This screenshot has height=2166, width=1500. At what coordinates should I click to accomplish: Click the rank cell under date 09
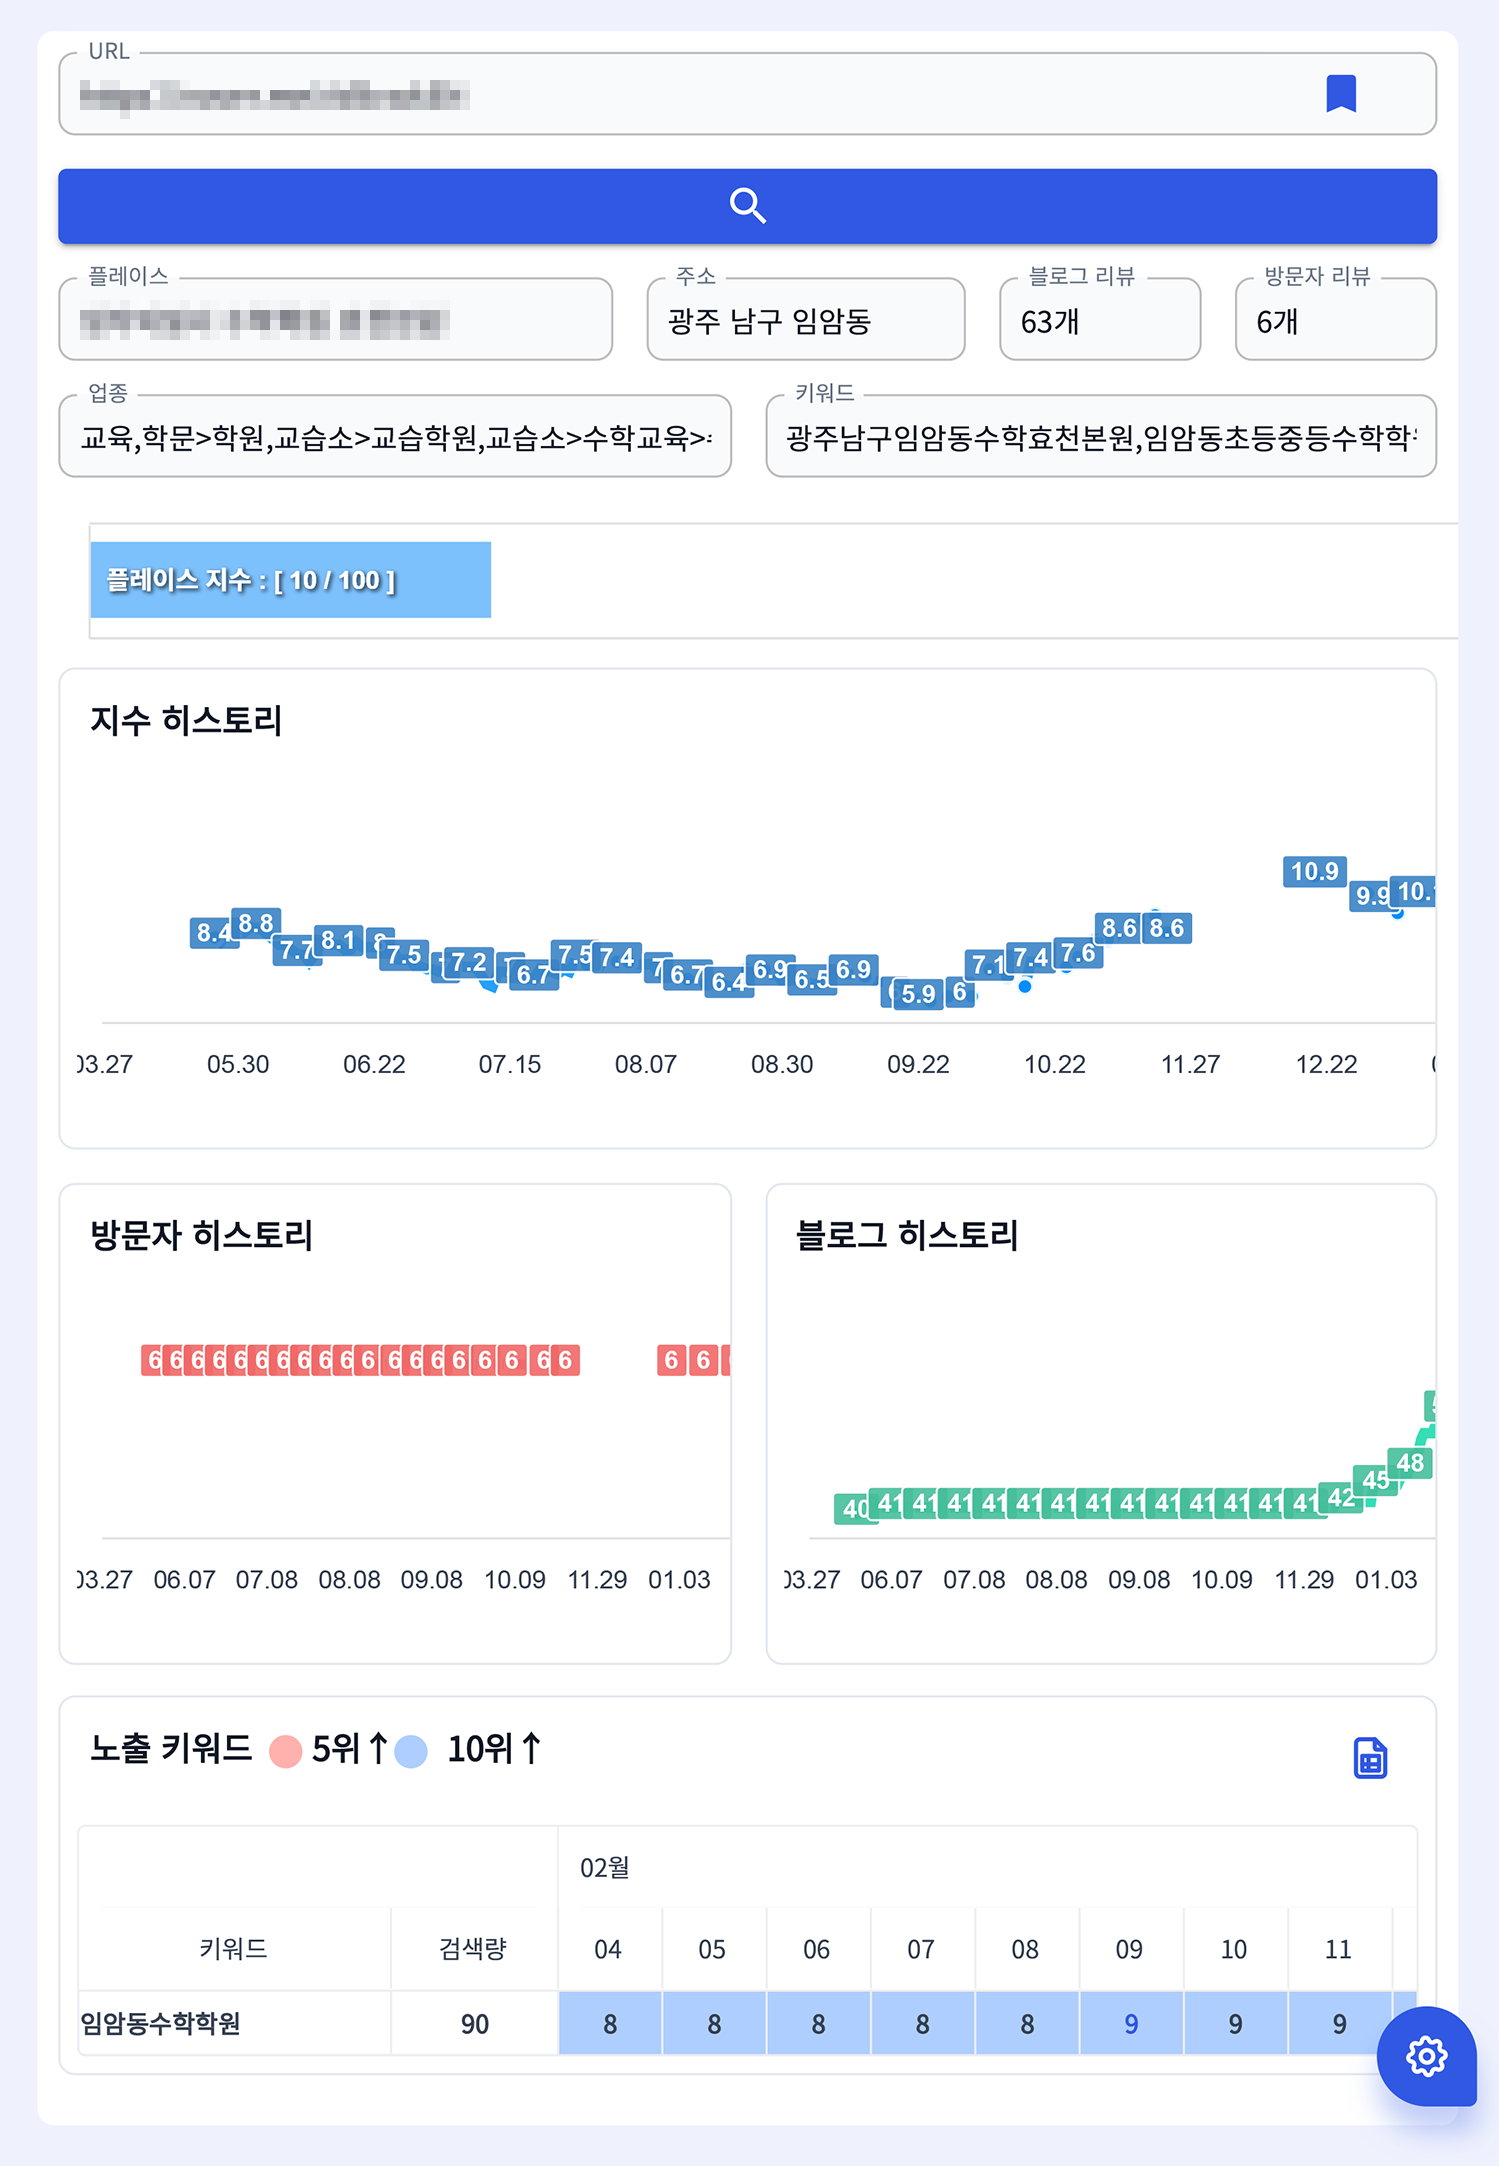tap(1130, 2024)
